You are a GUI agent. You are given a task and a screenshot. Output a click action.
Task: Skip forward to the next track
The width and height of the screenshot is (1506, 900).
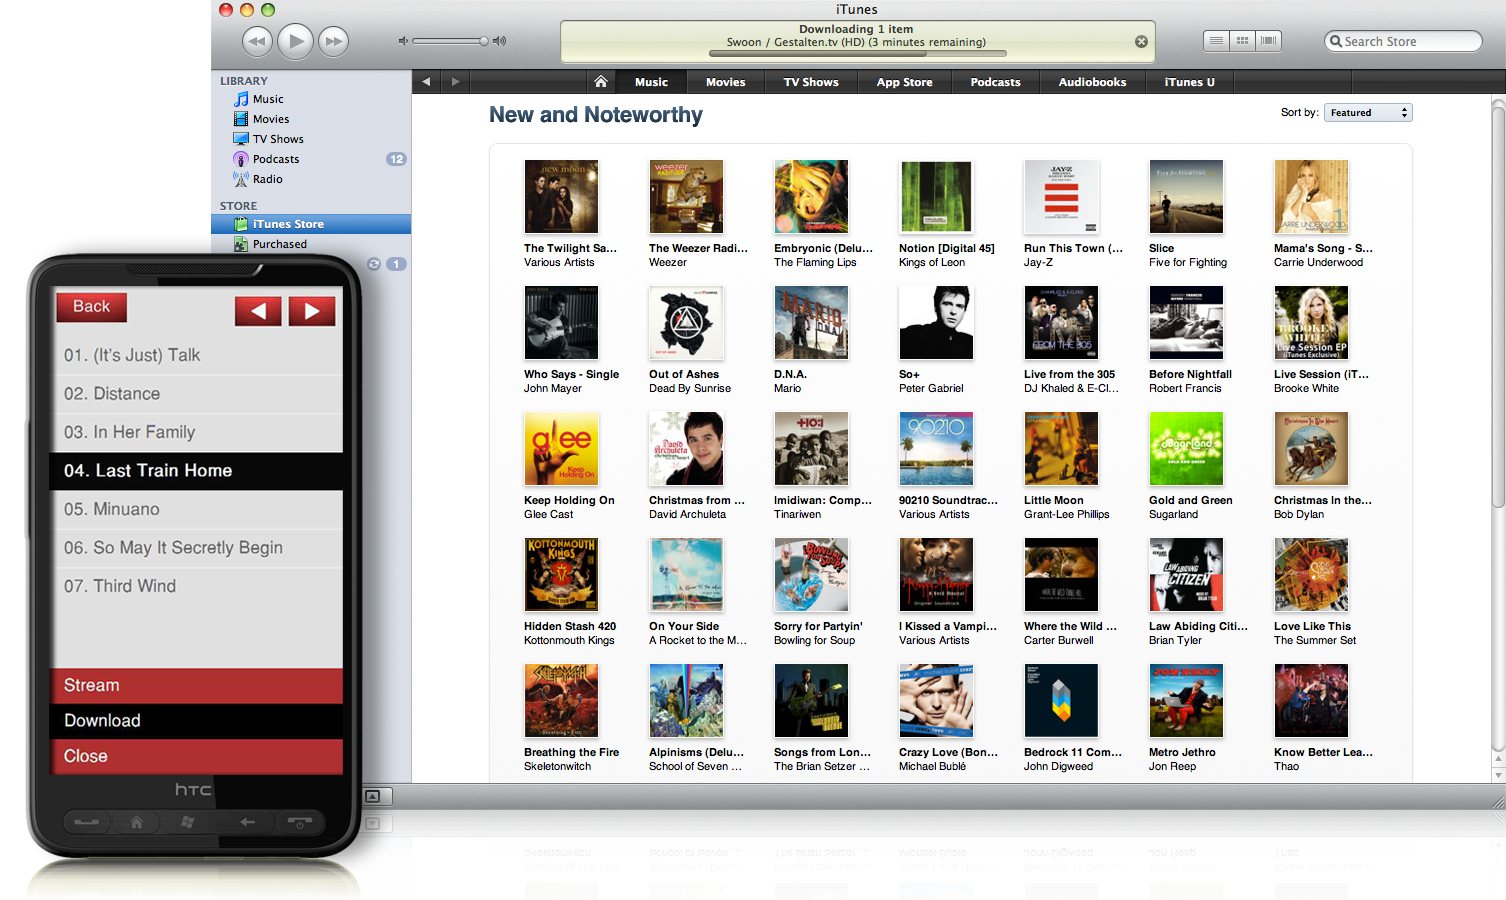[x=333, y=41]
